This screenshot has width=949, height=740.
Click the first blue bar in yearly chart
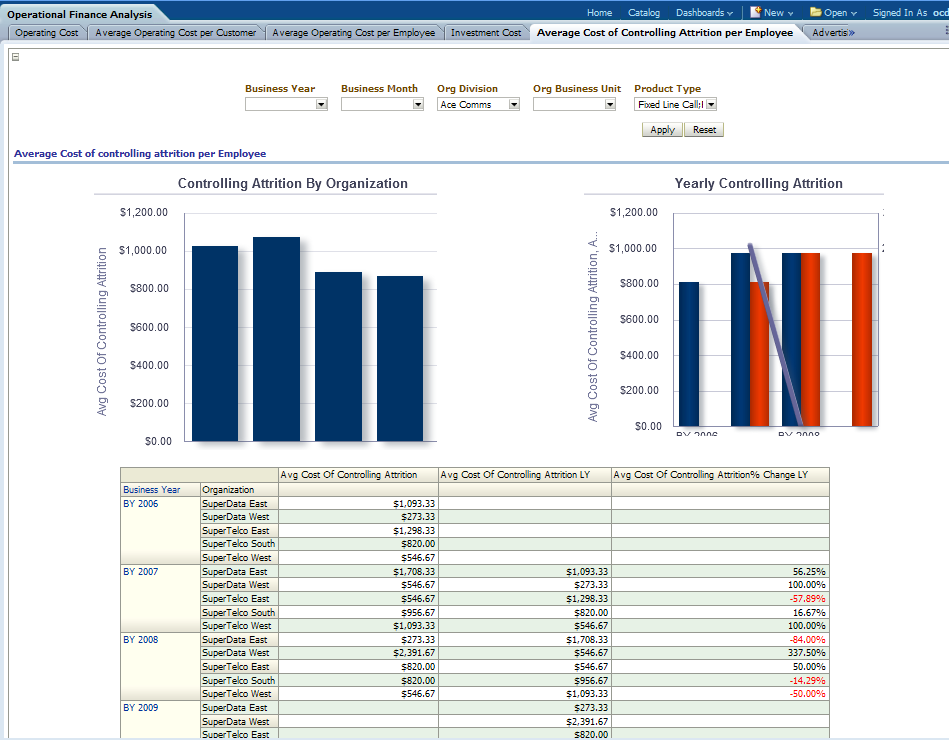click(x=689, y=354)
